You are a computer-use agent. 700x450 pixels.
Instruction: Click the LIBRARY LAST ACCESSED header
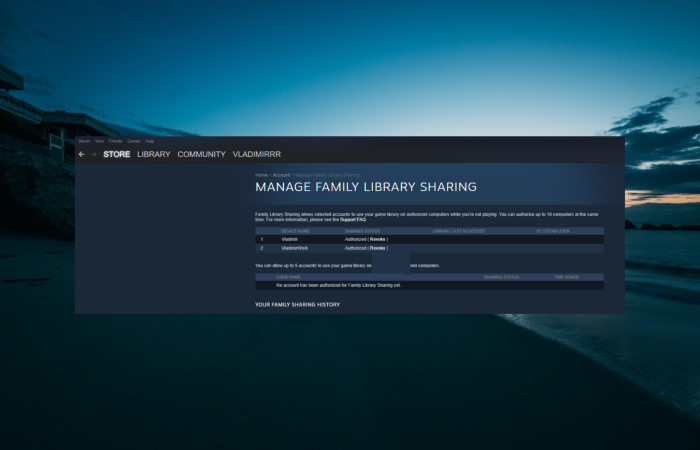coord(459,231)
